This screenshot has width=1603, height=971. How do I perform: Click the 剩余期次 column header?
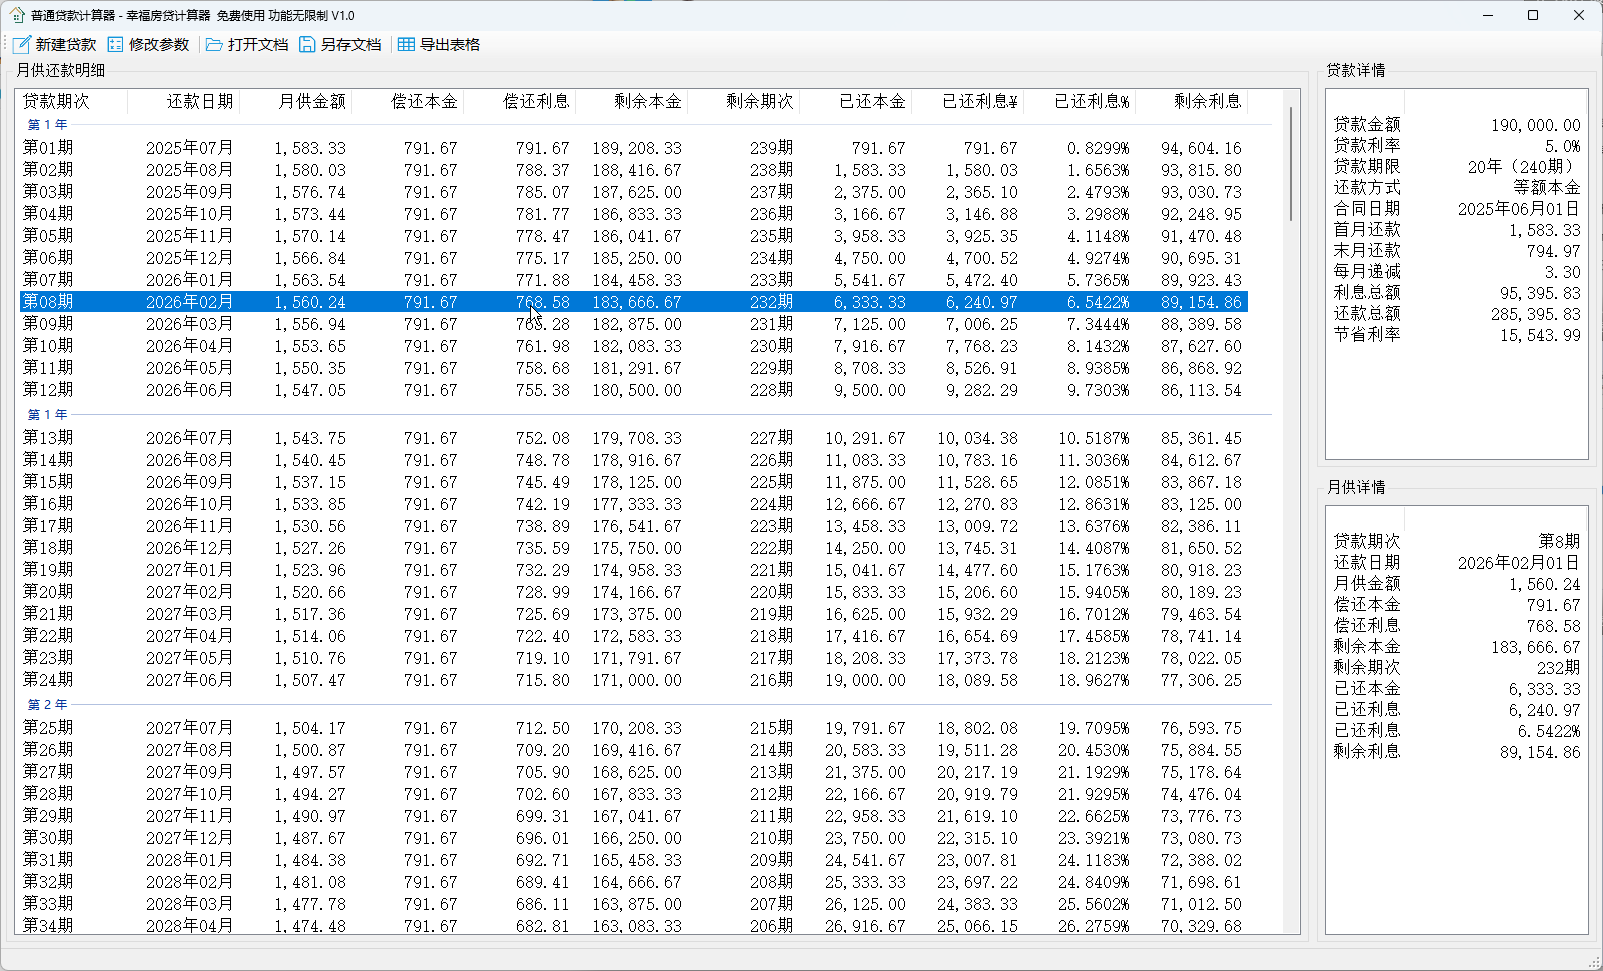744,101
